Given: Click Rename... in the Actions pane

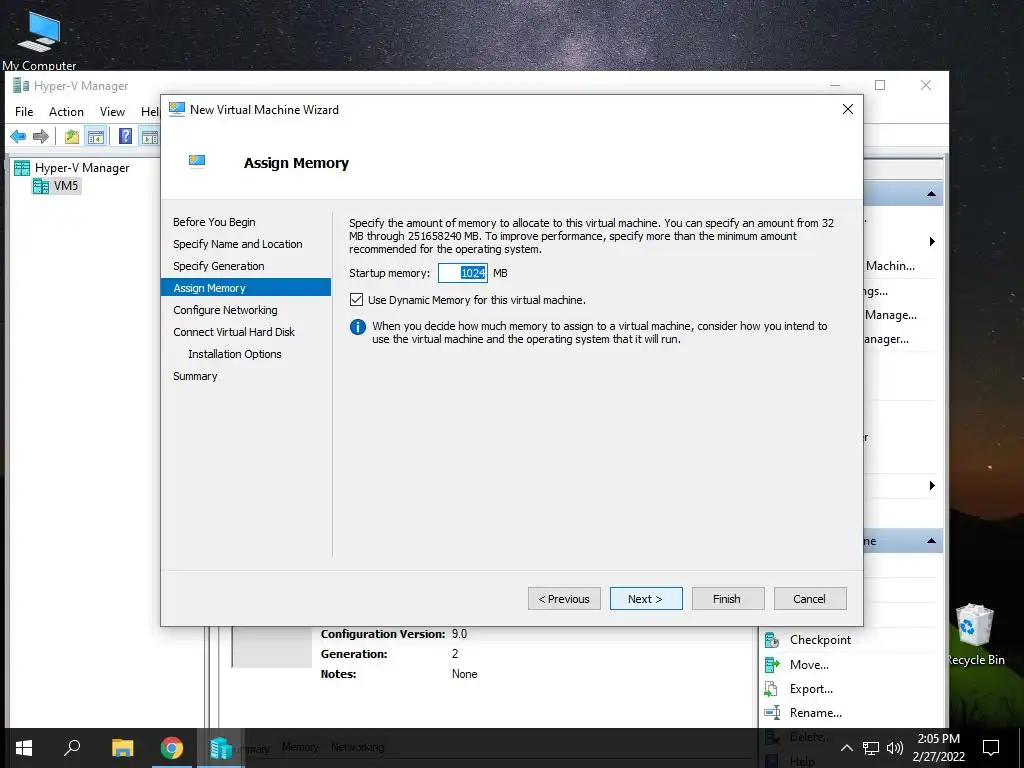Looking at the screenshot, I should pos(816,712).
